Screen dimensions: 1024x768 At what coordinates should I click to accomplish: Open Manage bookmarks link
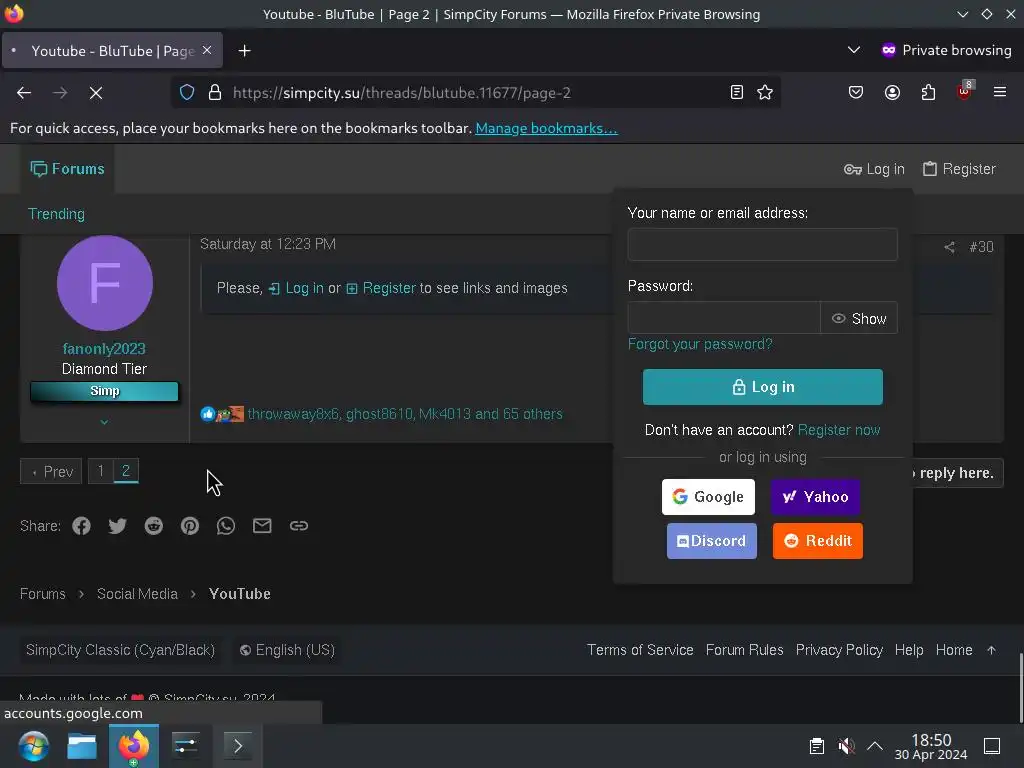(546, 128)
